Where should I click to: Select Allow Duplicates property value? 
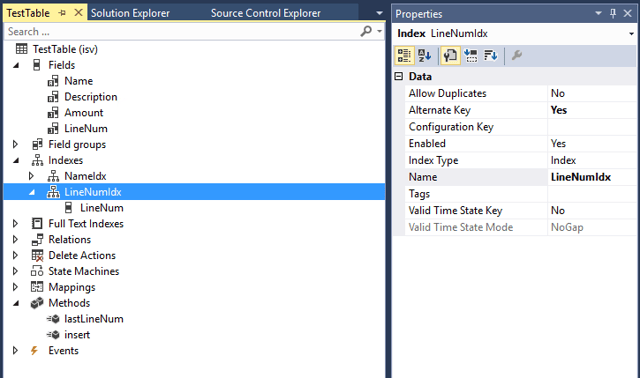[x=591, y=93]
